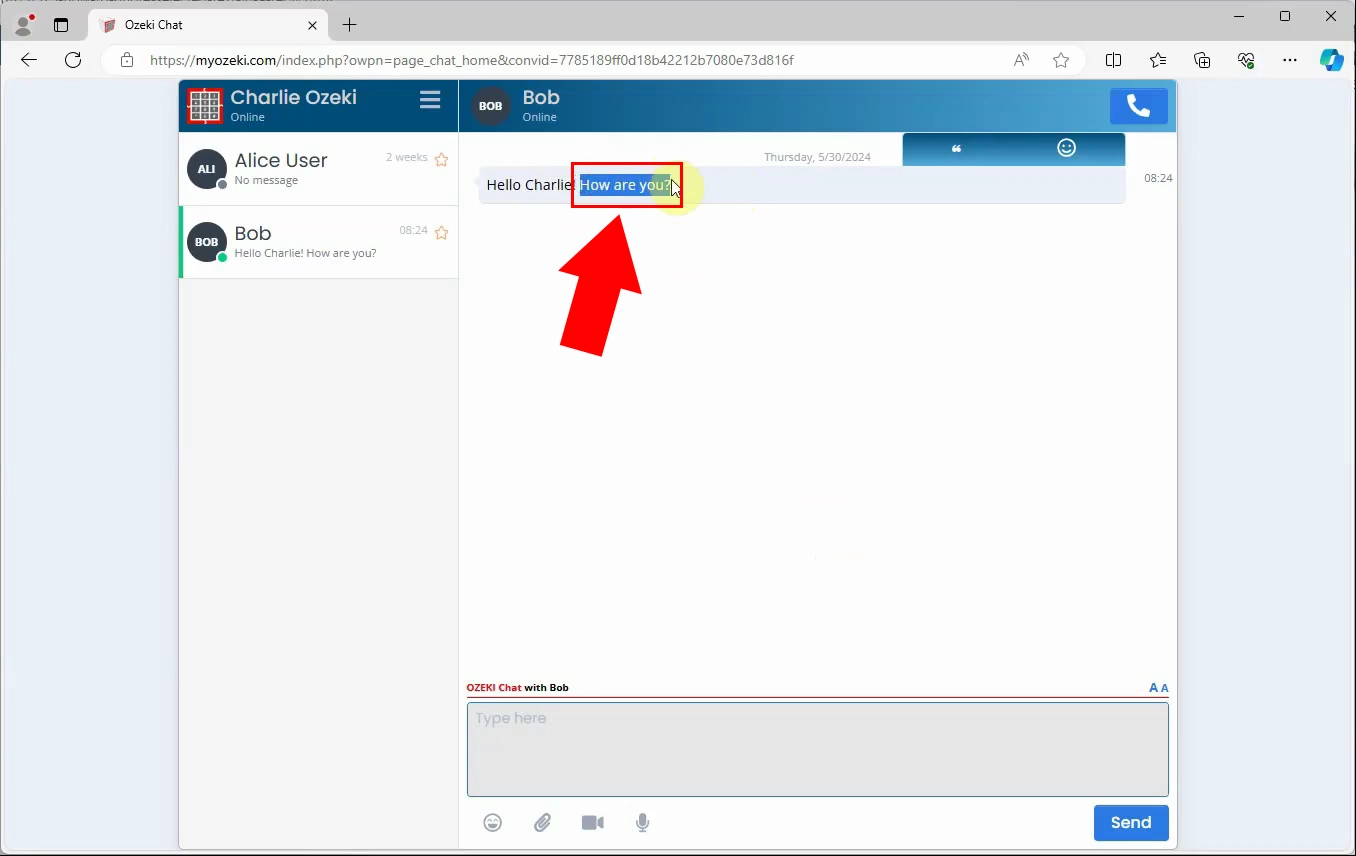Image resolution: width=1356 pixels, height=856 pixels.
Task: Select the Ozeki Chat browser tab
Action: (x=208, y=25)
